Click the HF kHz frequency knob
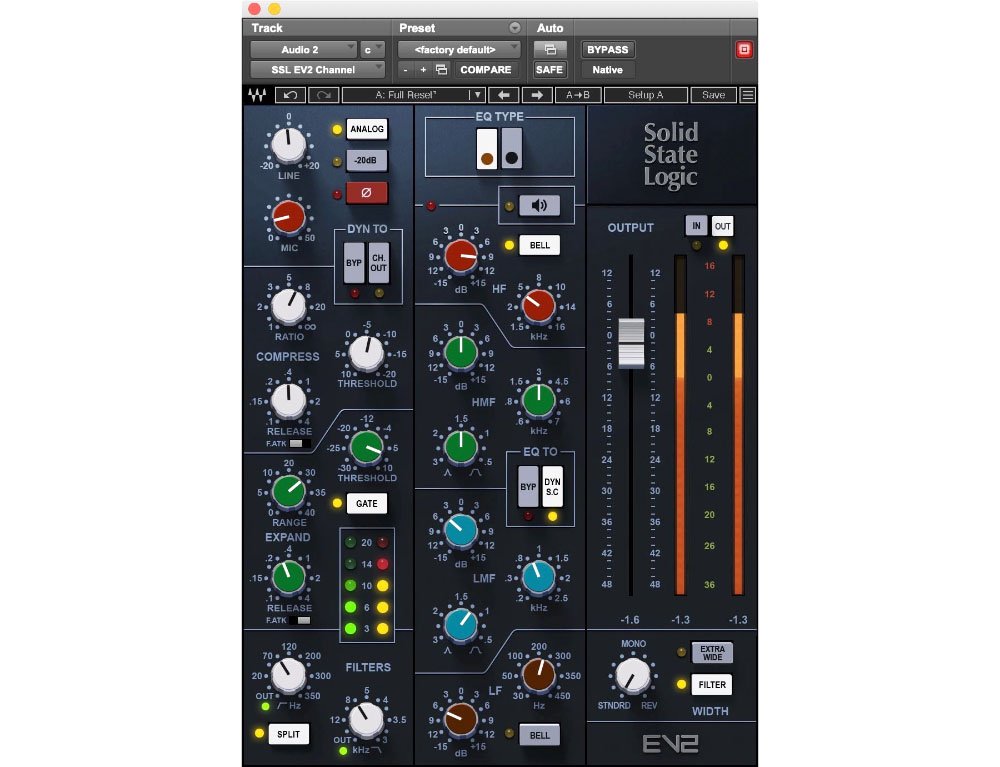Viewport: 1000px width, 767px height. coord(539,305)
